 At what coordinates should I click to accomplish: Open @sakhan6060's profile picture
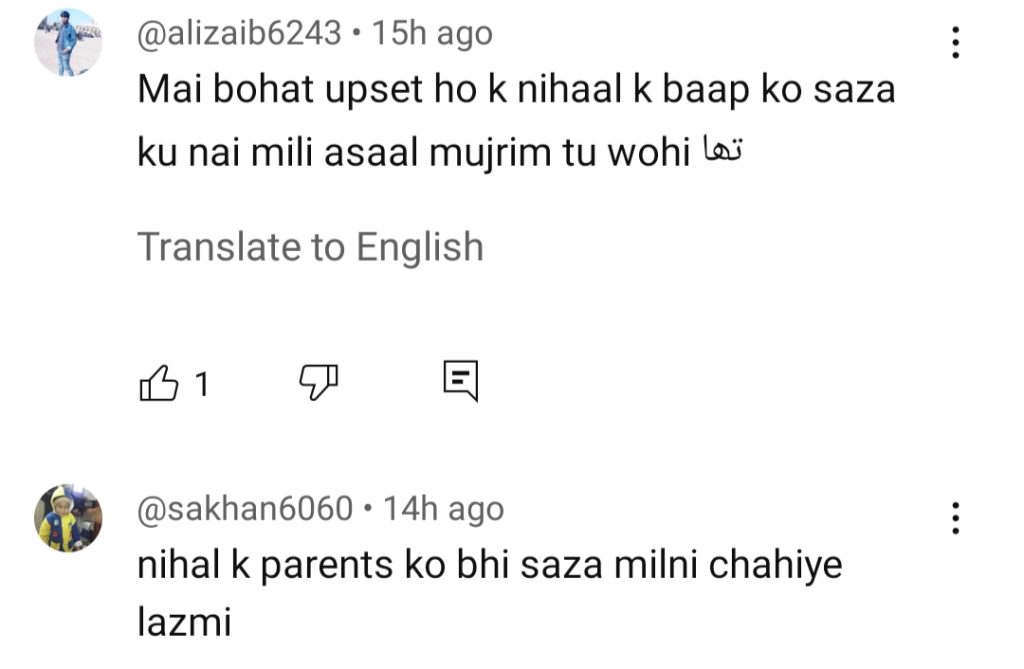coord(68,518)
